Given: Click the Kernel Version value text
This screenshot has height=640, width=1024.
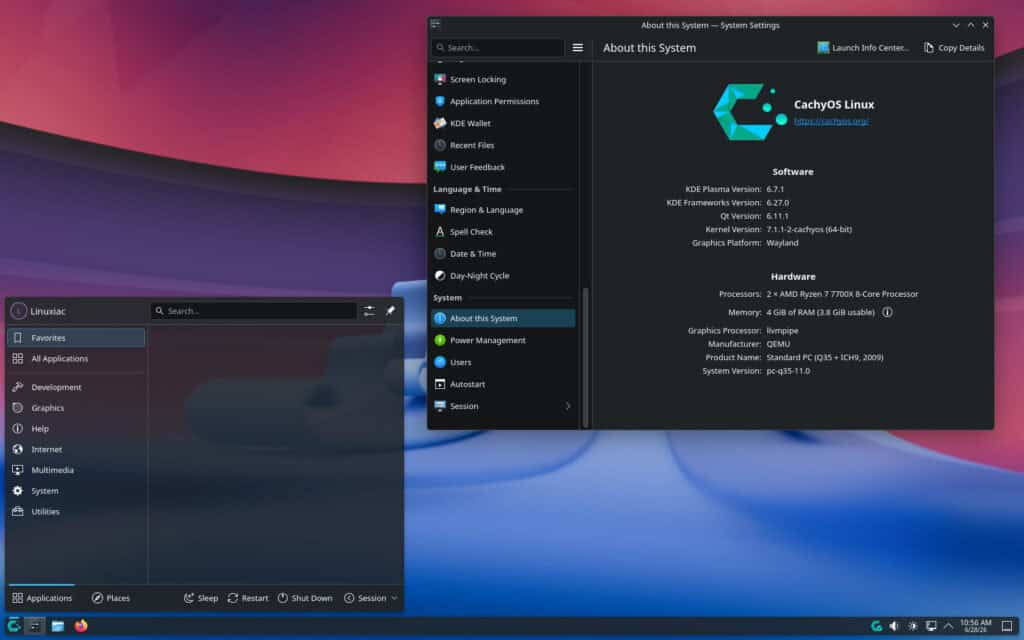Looking at the screenshot, I should [808, 229].
